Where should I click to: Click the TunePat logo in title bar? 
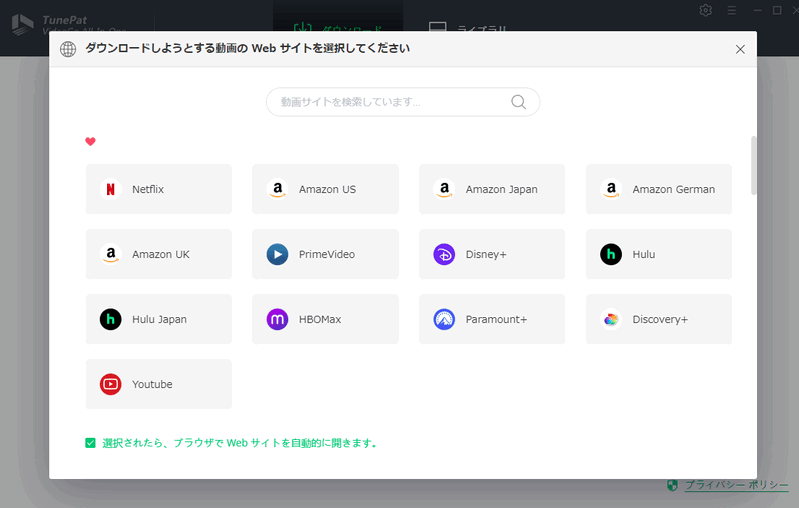pos(22,24)
